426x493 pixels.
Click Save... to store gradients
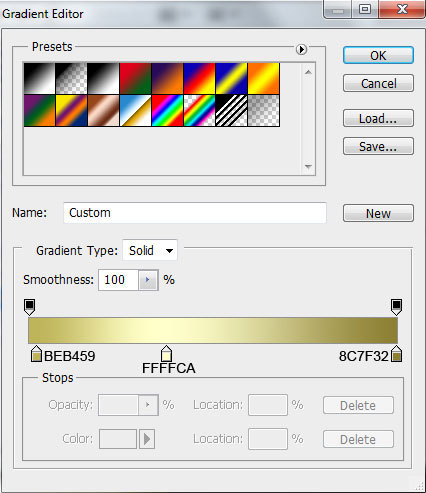[378, 146]
